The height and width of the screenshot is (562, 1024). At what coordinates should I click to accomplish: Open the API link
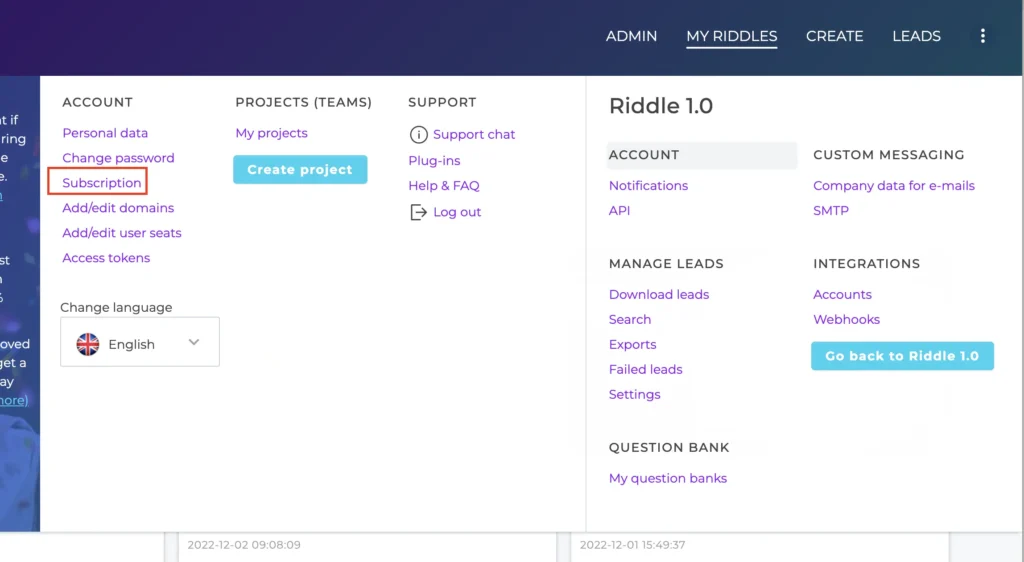pyautogui.click(x=619, y=211)
